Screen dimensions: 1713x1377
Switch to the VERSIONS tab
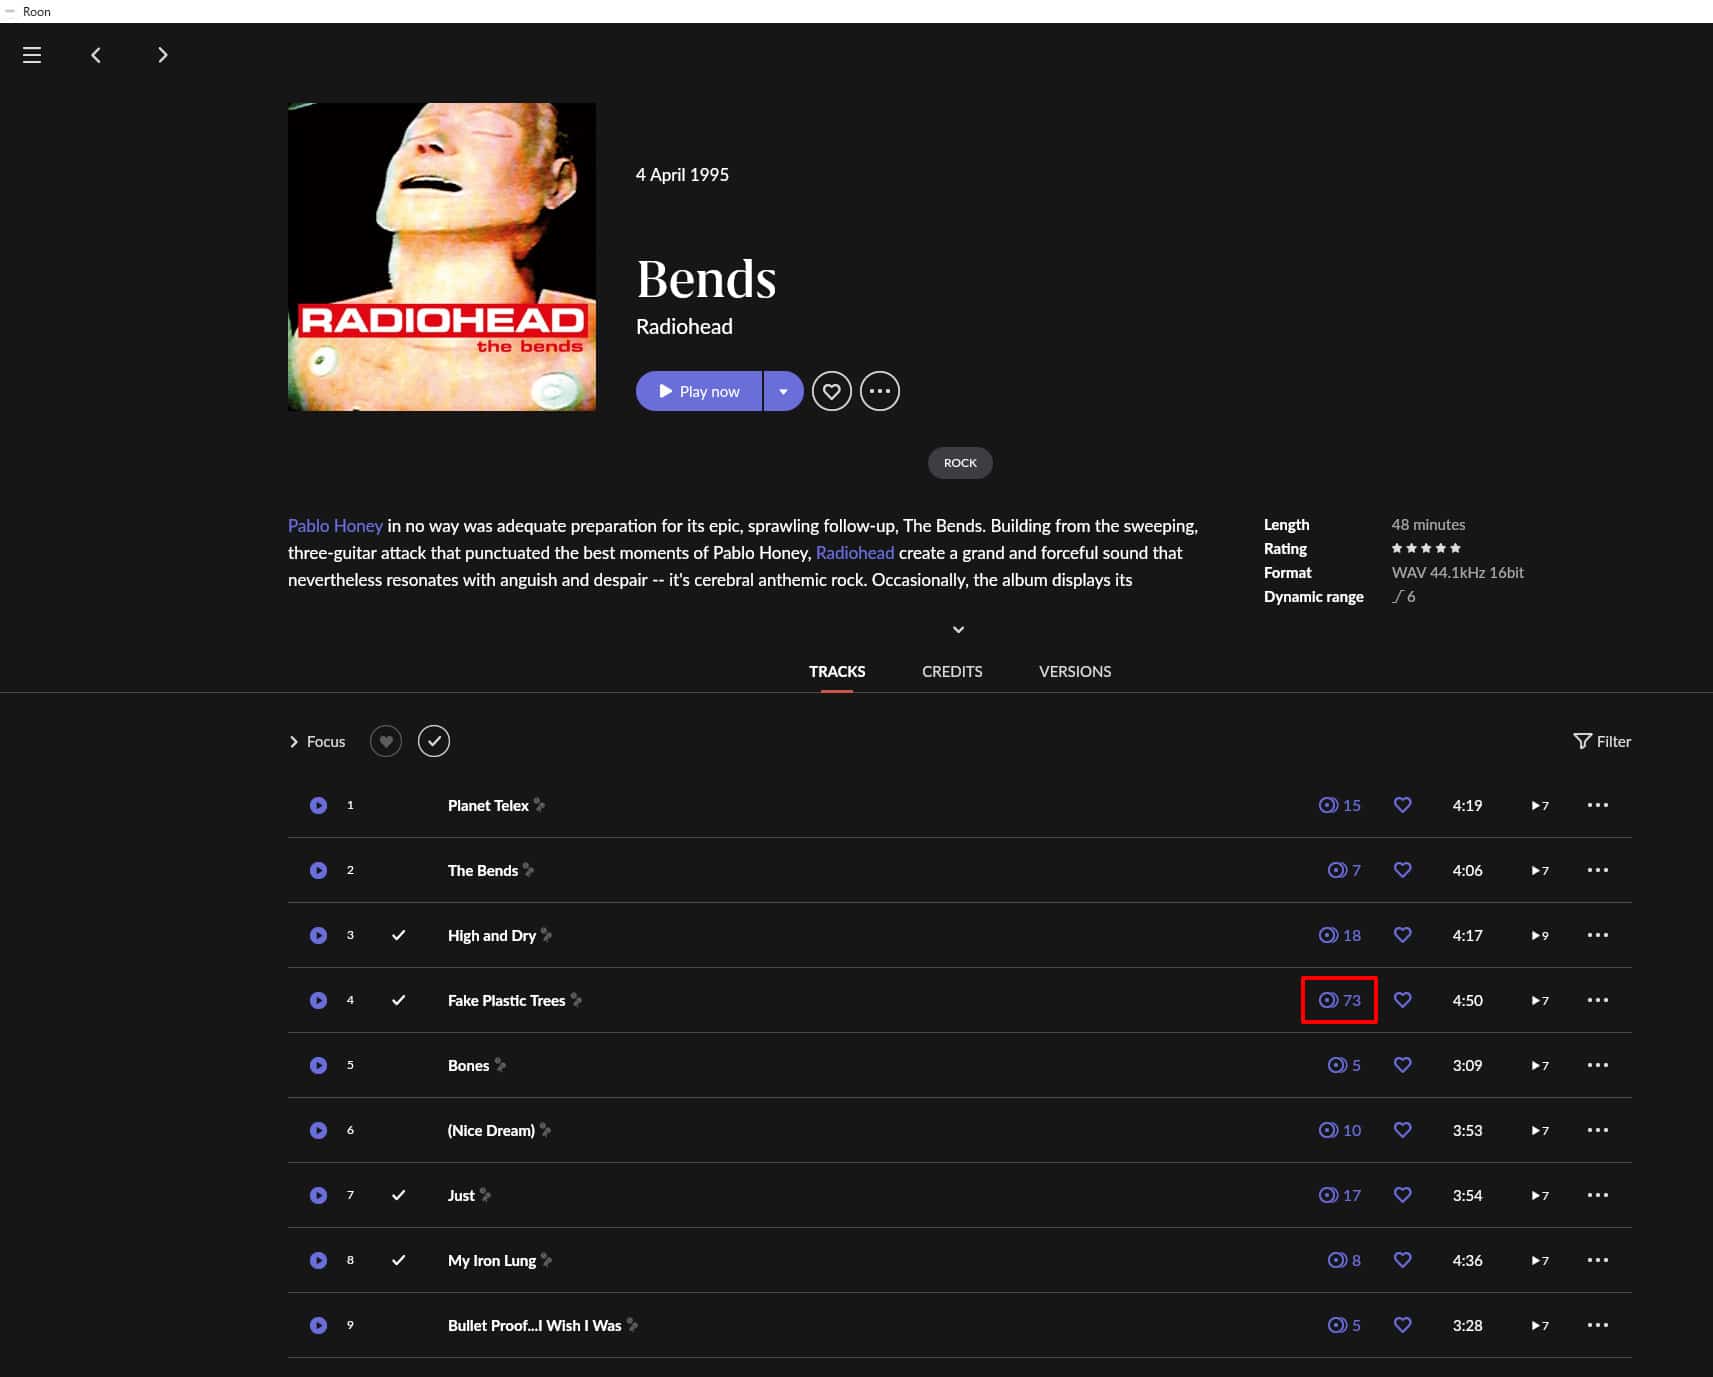click(1075, 671)
